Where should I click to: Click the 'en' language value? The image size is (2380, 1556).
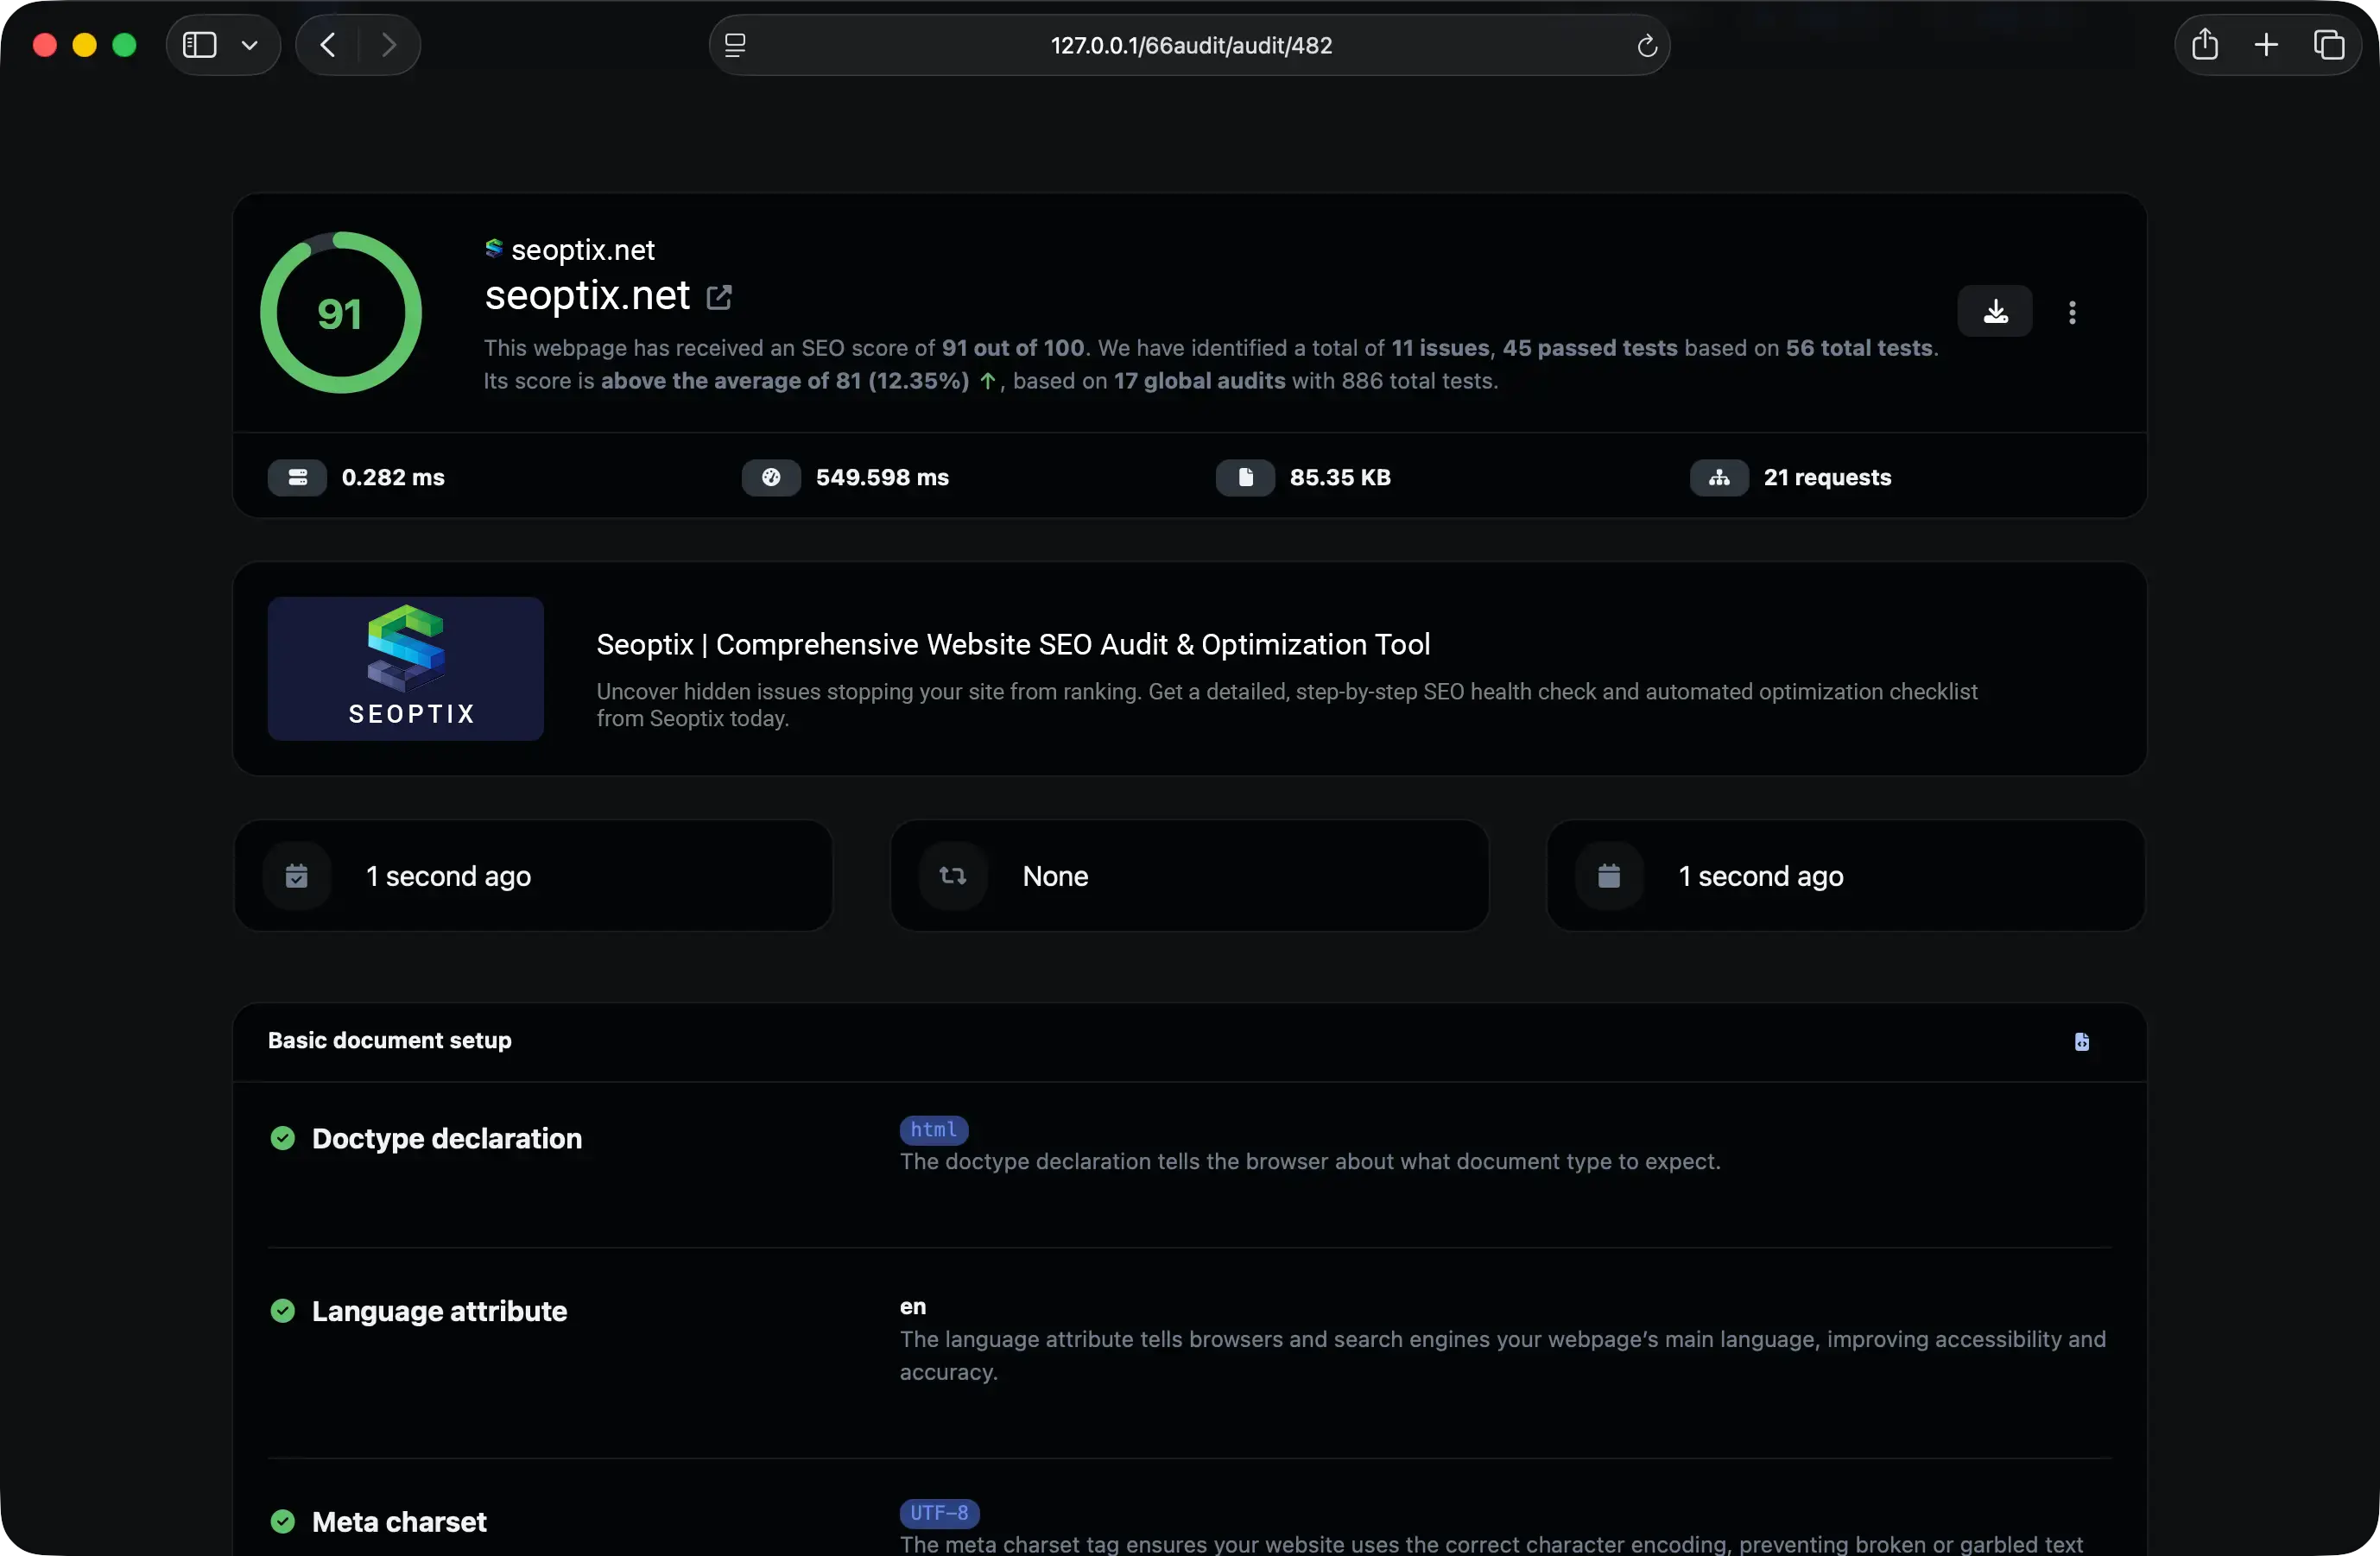coord(913,1306)
